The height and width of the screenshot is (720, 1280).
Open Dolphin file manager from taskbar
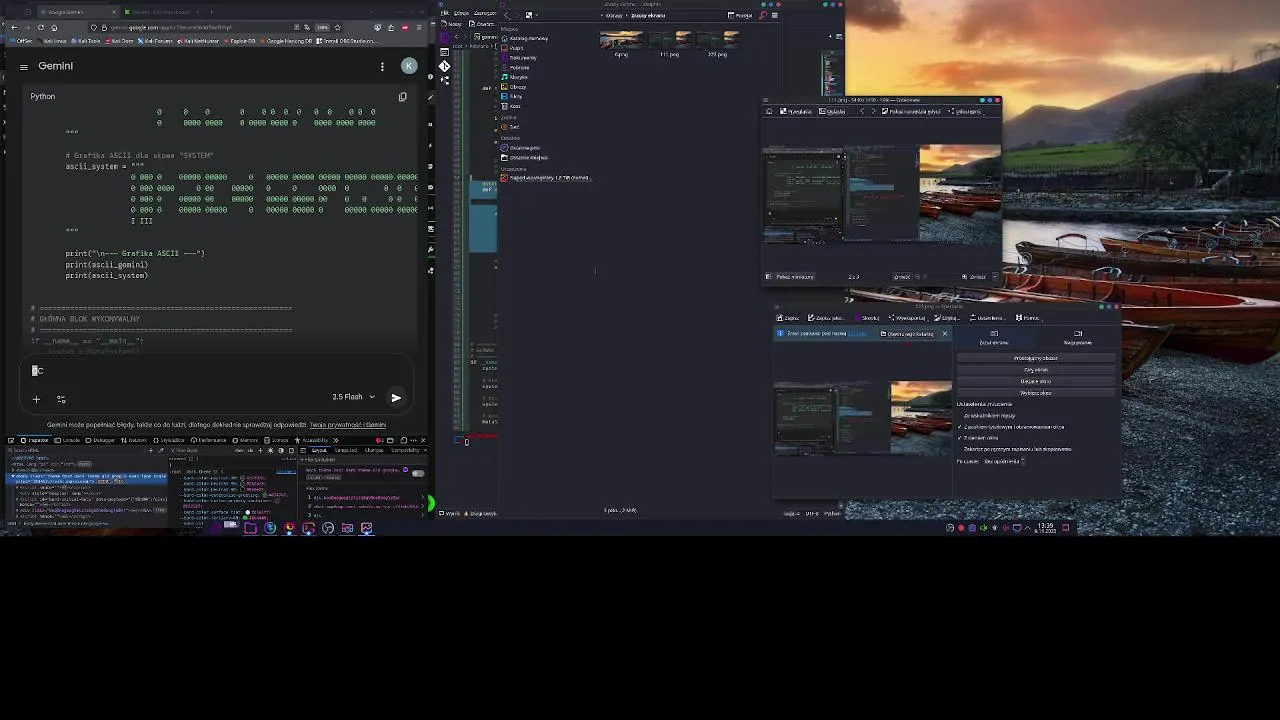point(250,528)
